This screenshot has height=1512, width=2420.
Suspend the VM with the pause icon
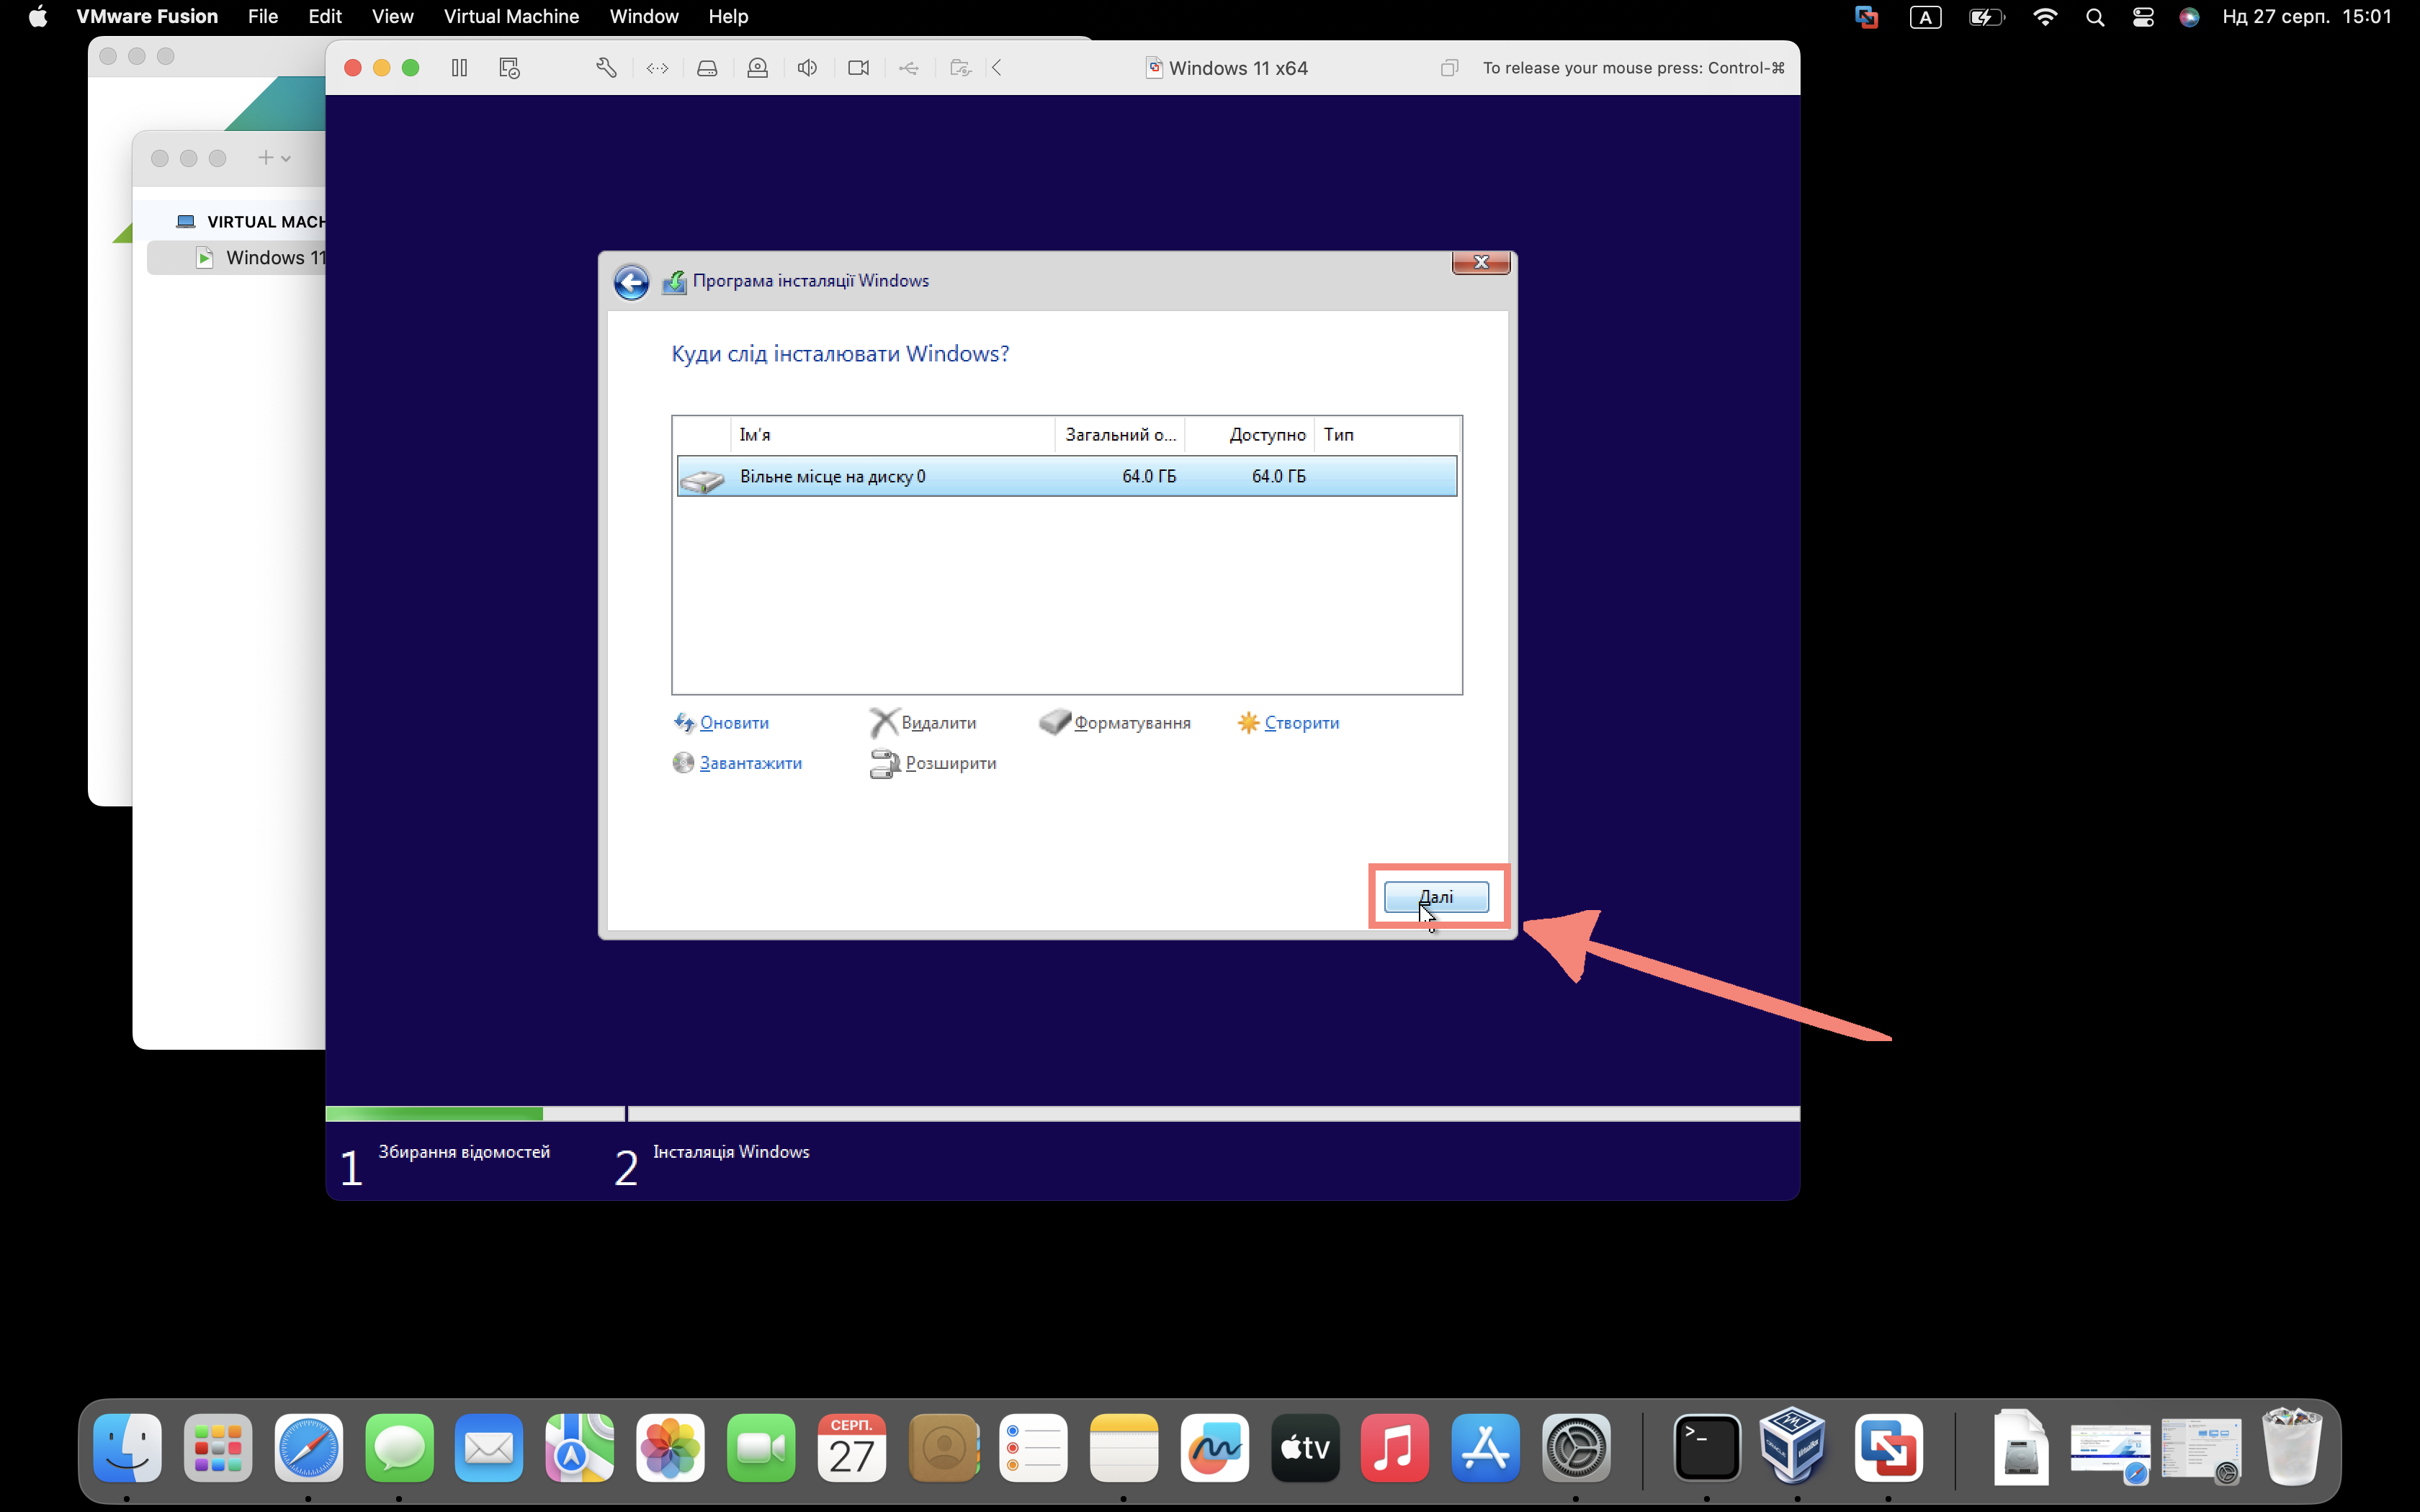(x=459, y=68)
